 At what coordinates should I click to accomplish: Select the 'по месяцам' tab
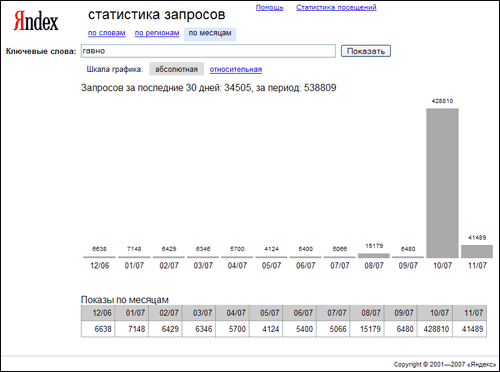pos(210,33)
